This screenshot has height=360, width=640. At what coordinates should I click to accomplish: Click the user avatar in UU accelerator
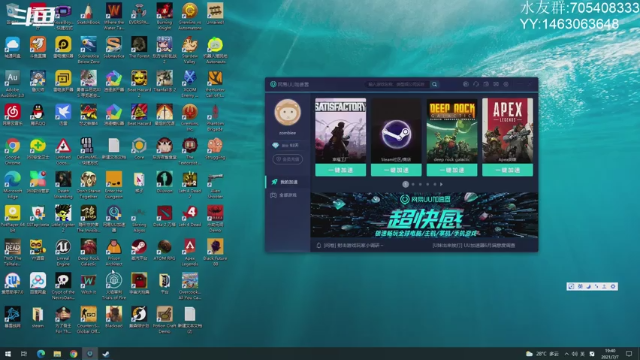287,112
